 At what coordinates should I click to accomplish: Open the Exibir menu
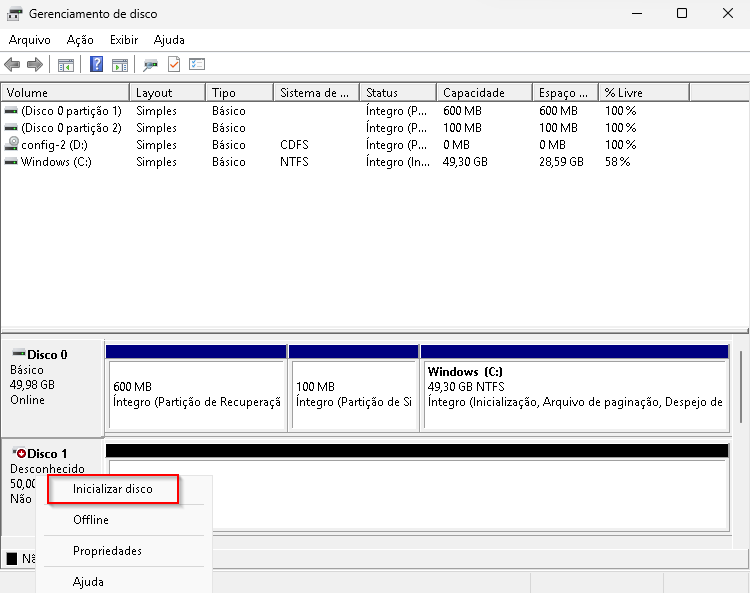(x=124, y=40)
